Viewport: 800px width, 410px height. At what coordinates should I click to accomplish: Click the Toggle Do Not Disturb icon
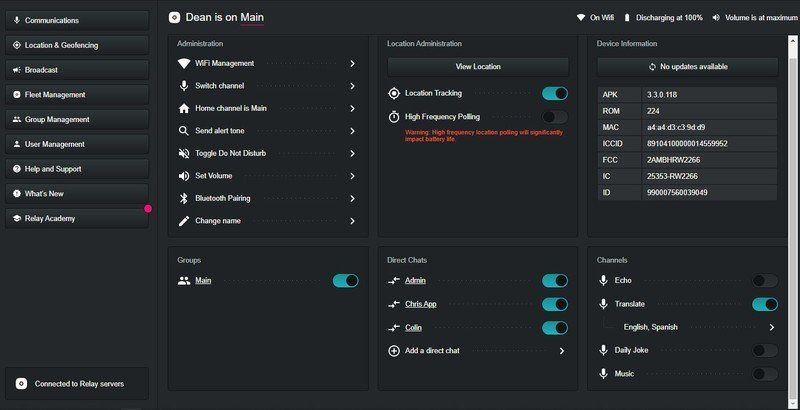pos(184,153)
